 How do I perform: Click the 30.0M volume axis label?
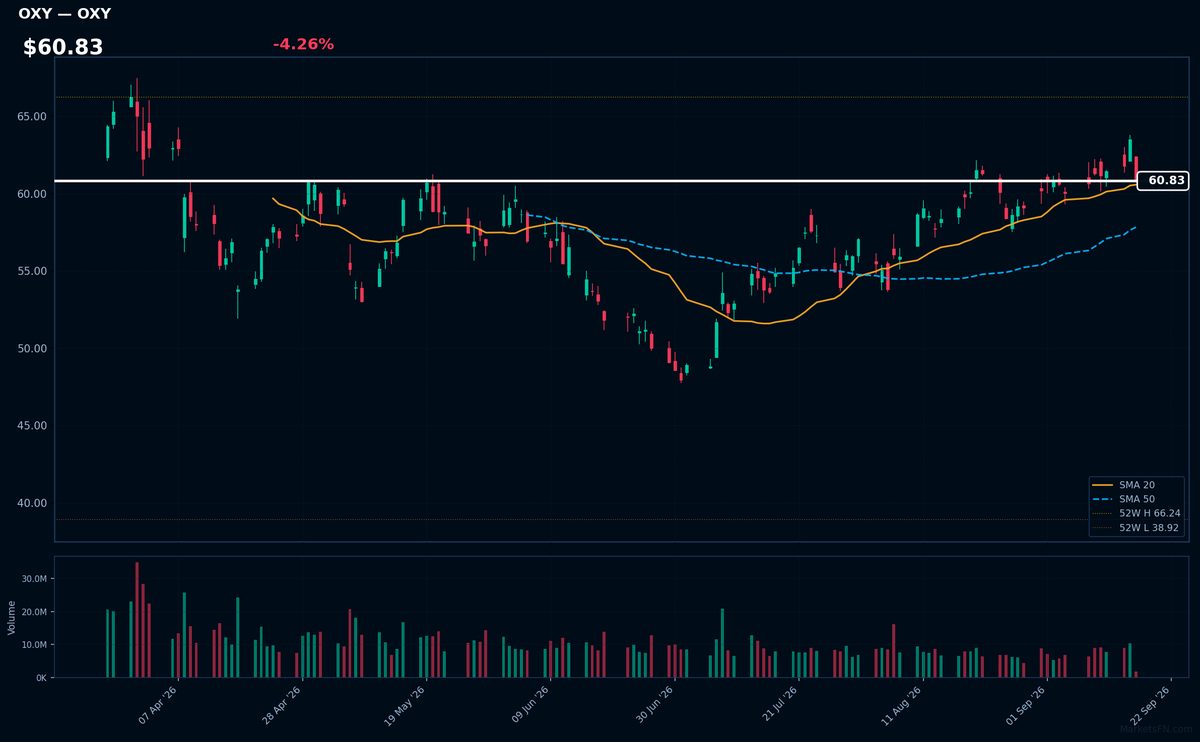coord(34,579)
